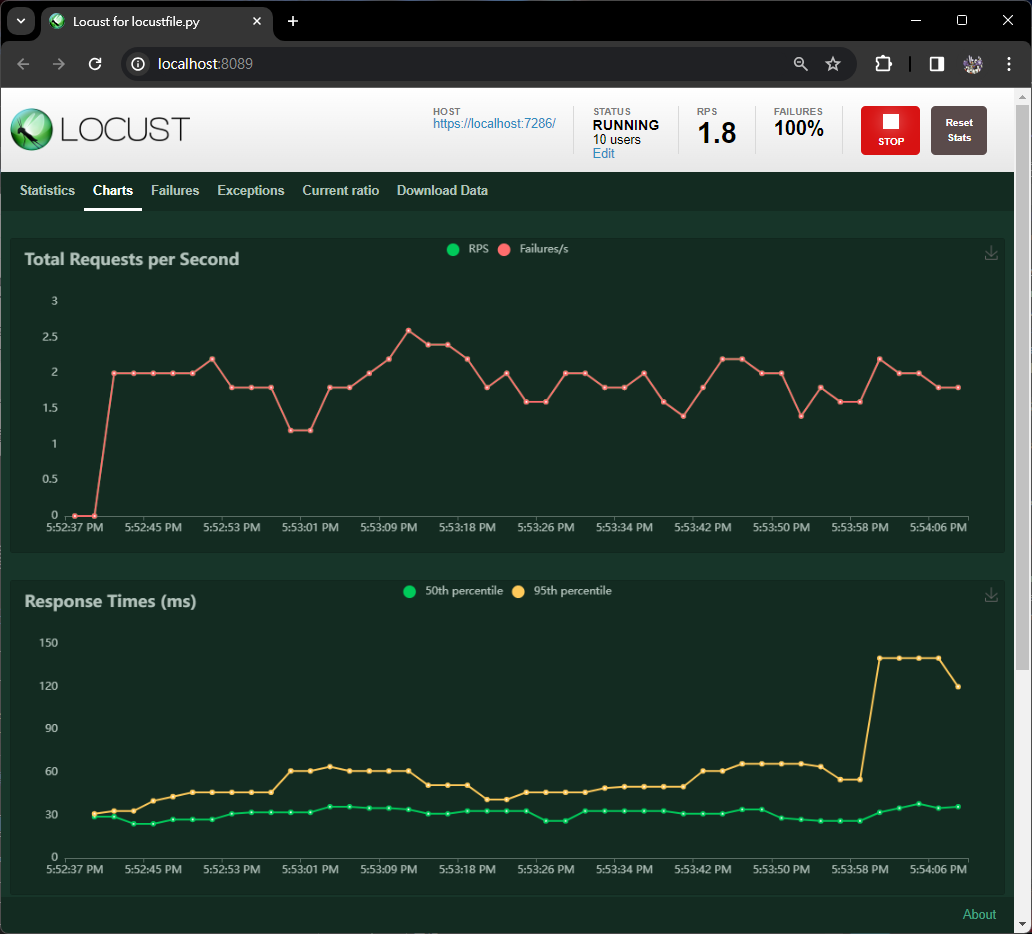Open the Chrome three-dot menu

tap(1008, 64)
